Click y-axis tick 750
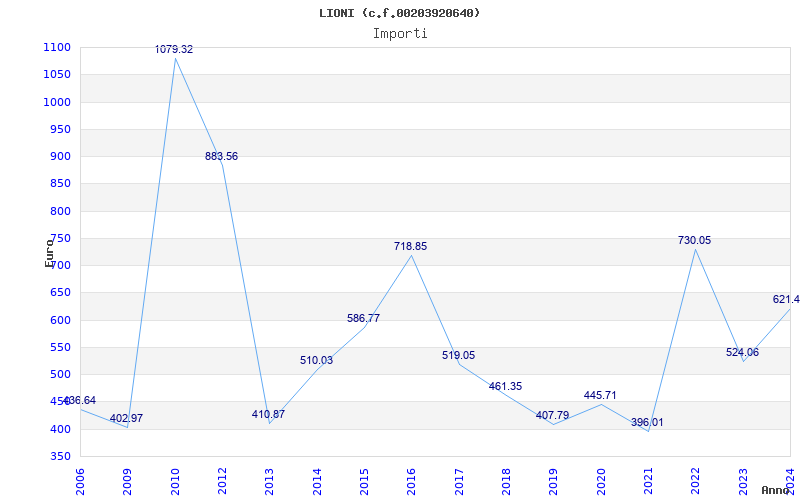This screenshot has height=500, width=800. point(63,238)
